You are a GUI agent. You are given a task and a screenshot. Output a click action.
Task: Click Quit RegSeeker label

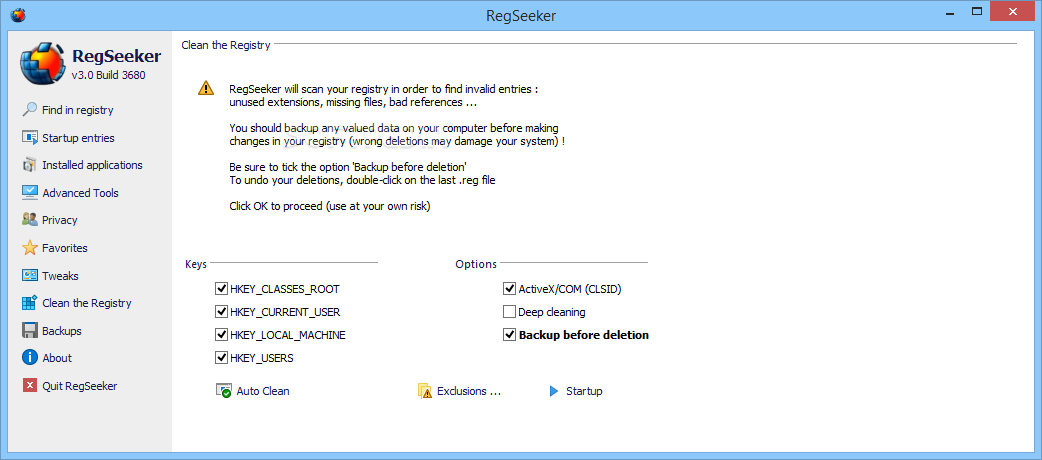pyautogui.click(x=80, y=386)
